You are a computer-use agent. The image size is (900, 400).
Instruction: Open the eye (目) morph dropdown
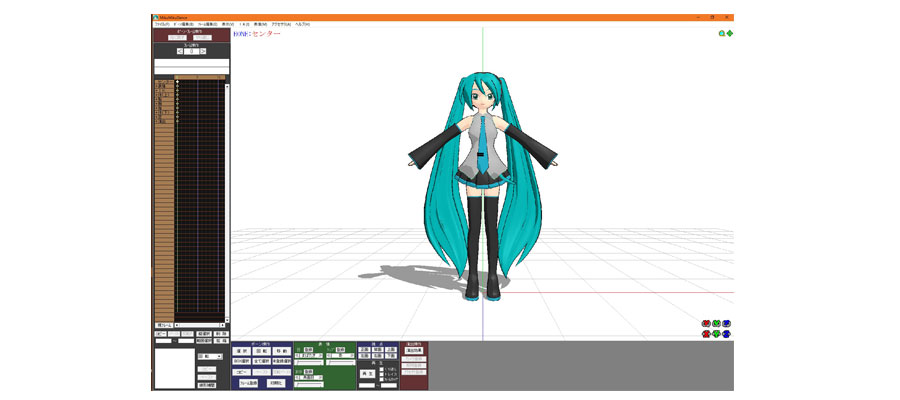[x=309, y=355]
